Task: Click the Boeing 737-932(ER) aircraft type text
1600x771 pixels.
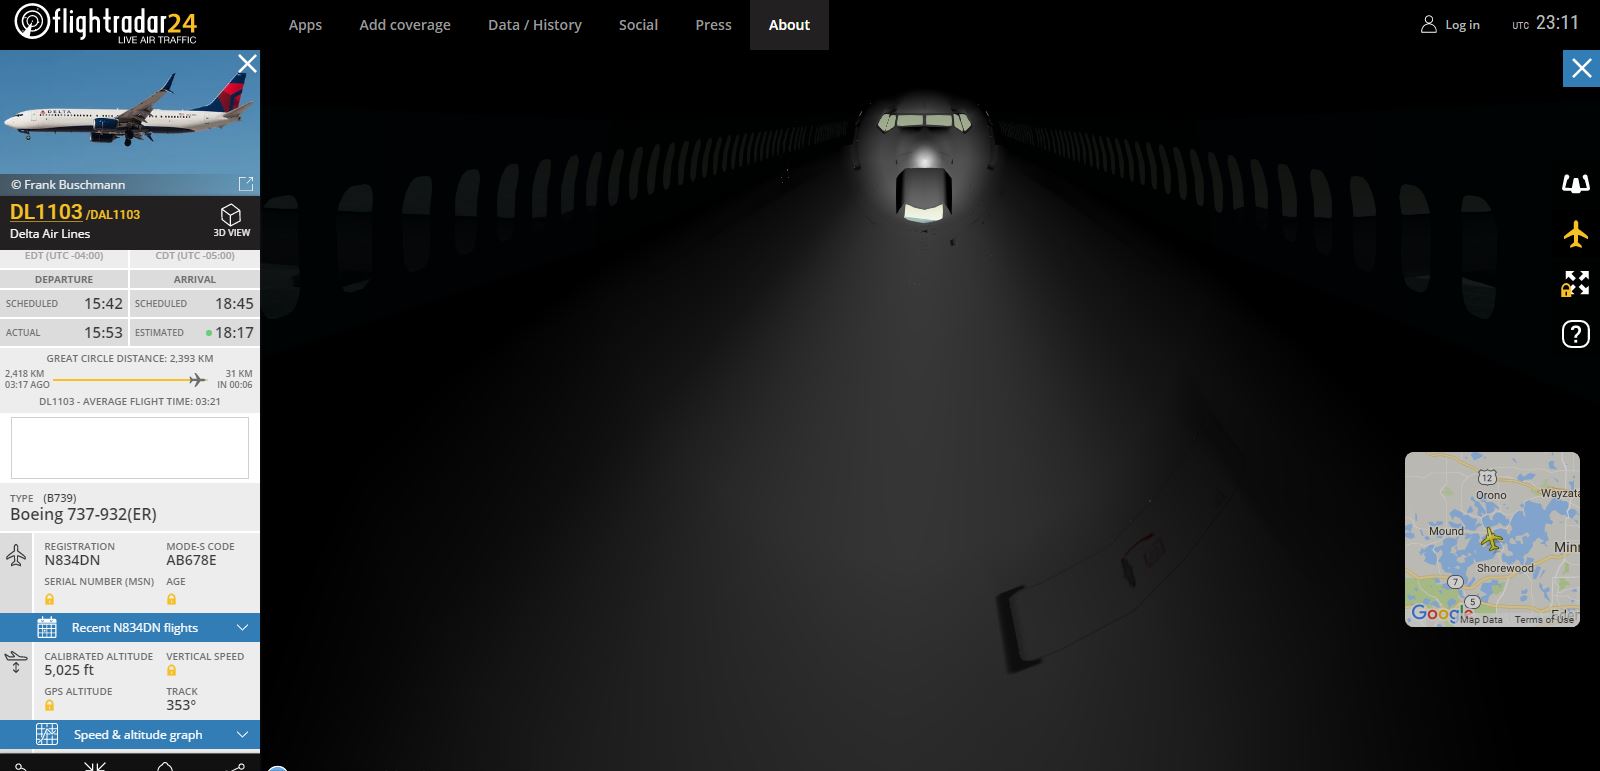Action: 83,514
